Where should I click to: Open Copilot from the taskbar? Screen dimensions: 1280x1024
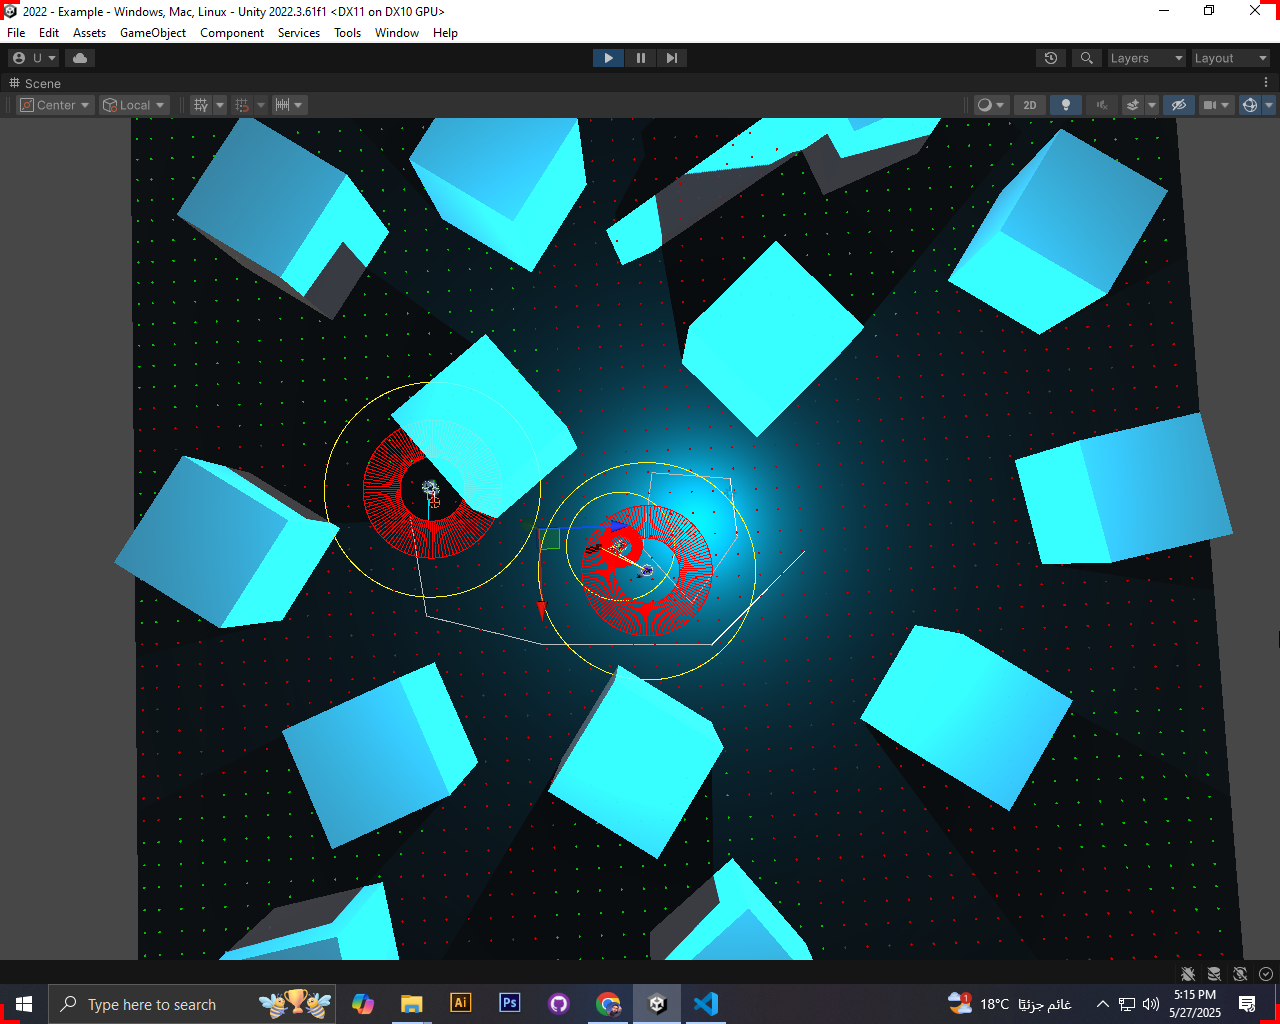pos(363,1004)
